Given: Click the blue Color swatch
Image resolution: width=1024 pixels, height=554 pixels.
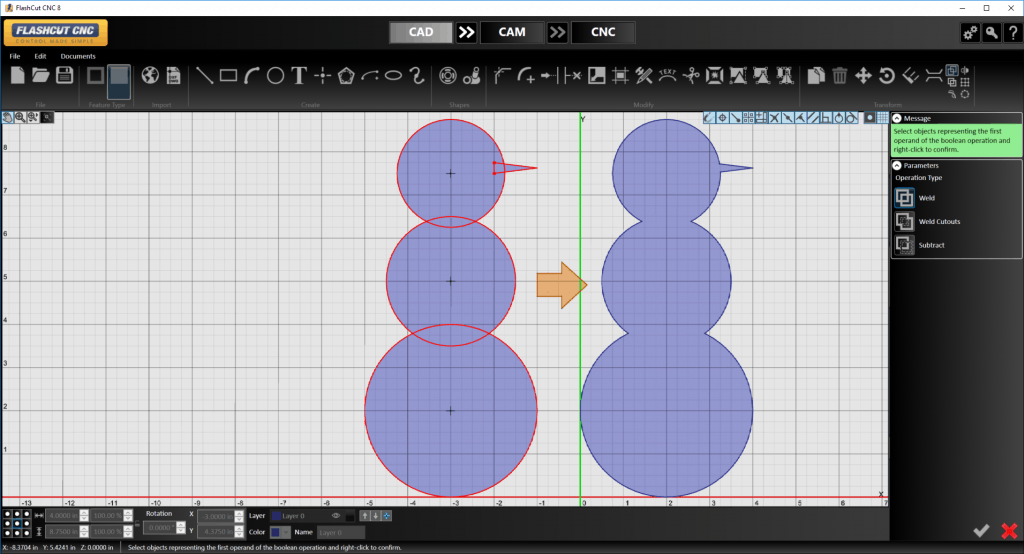Looking at the screenshot, I should point(277,532).
